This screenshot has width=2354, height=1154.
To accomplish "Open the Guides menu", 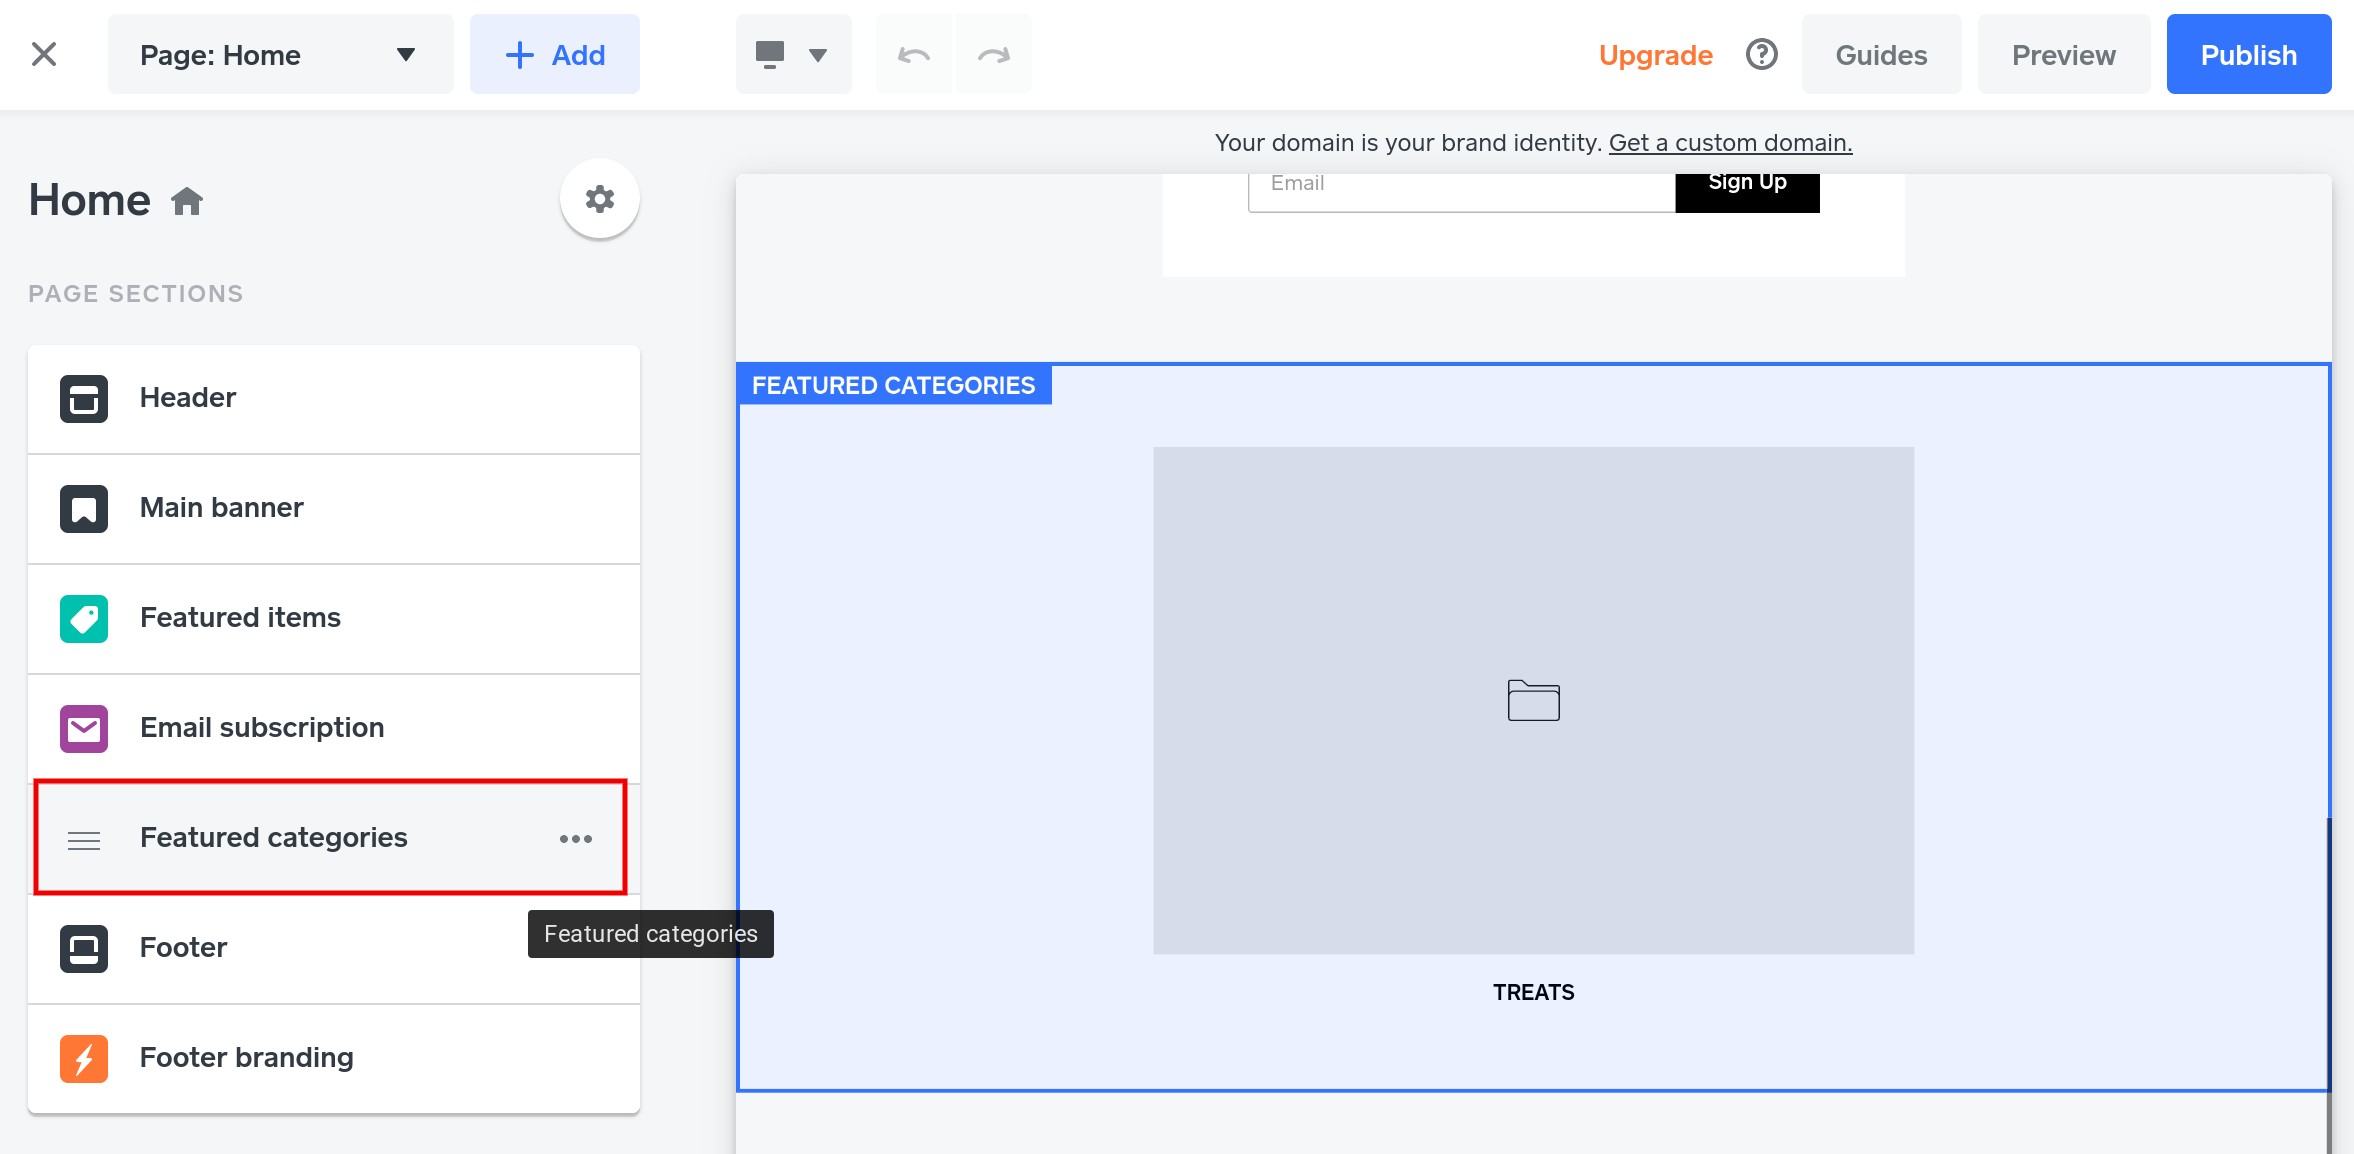I will point(1881,55).
